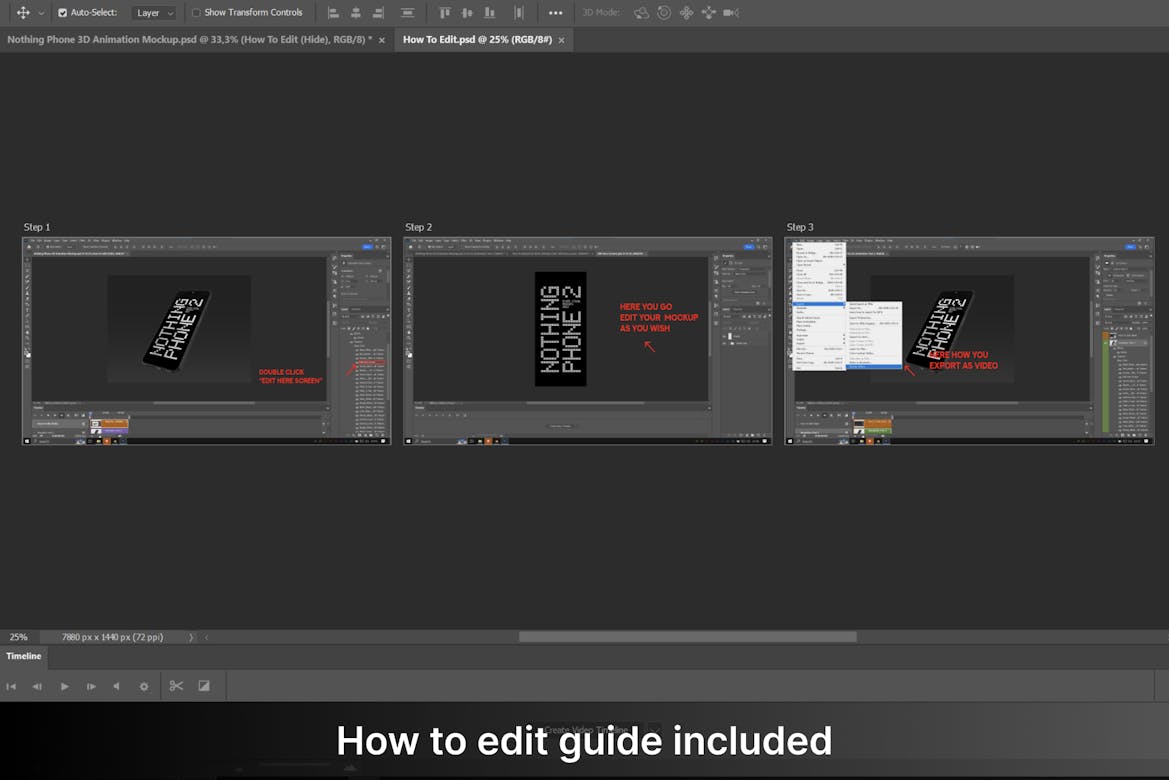This screenshot has height=780, width=1169.
Task: Click the align top edges icon
Action: [x=444, y=13]
